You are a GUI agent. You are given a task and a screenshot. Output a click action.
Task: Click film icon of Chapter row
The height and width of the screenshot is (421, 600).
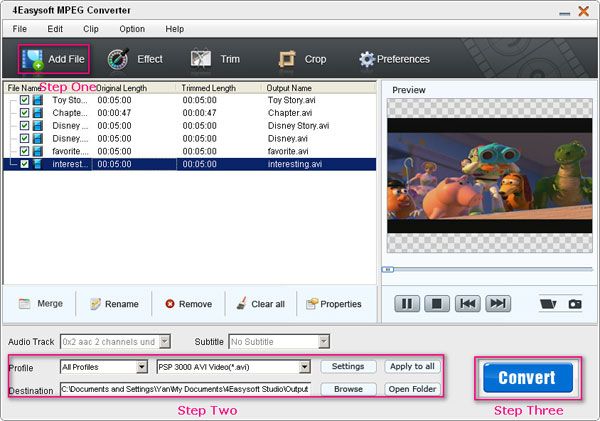[x=38, y=113]
